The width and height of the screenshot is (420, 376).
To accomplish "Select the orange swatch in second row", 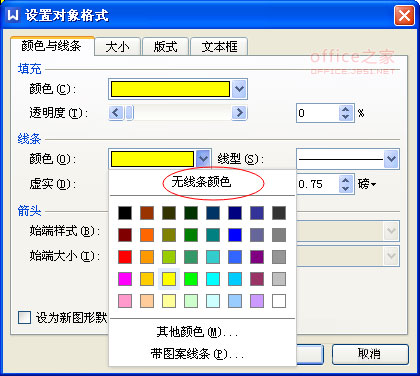I will click(x=147, y=235).
